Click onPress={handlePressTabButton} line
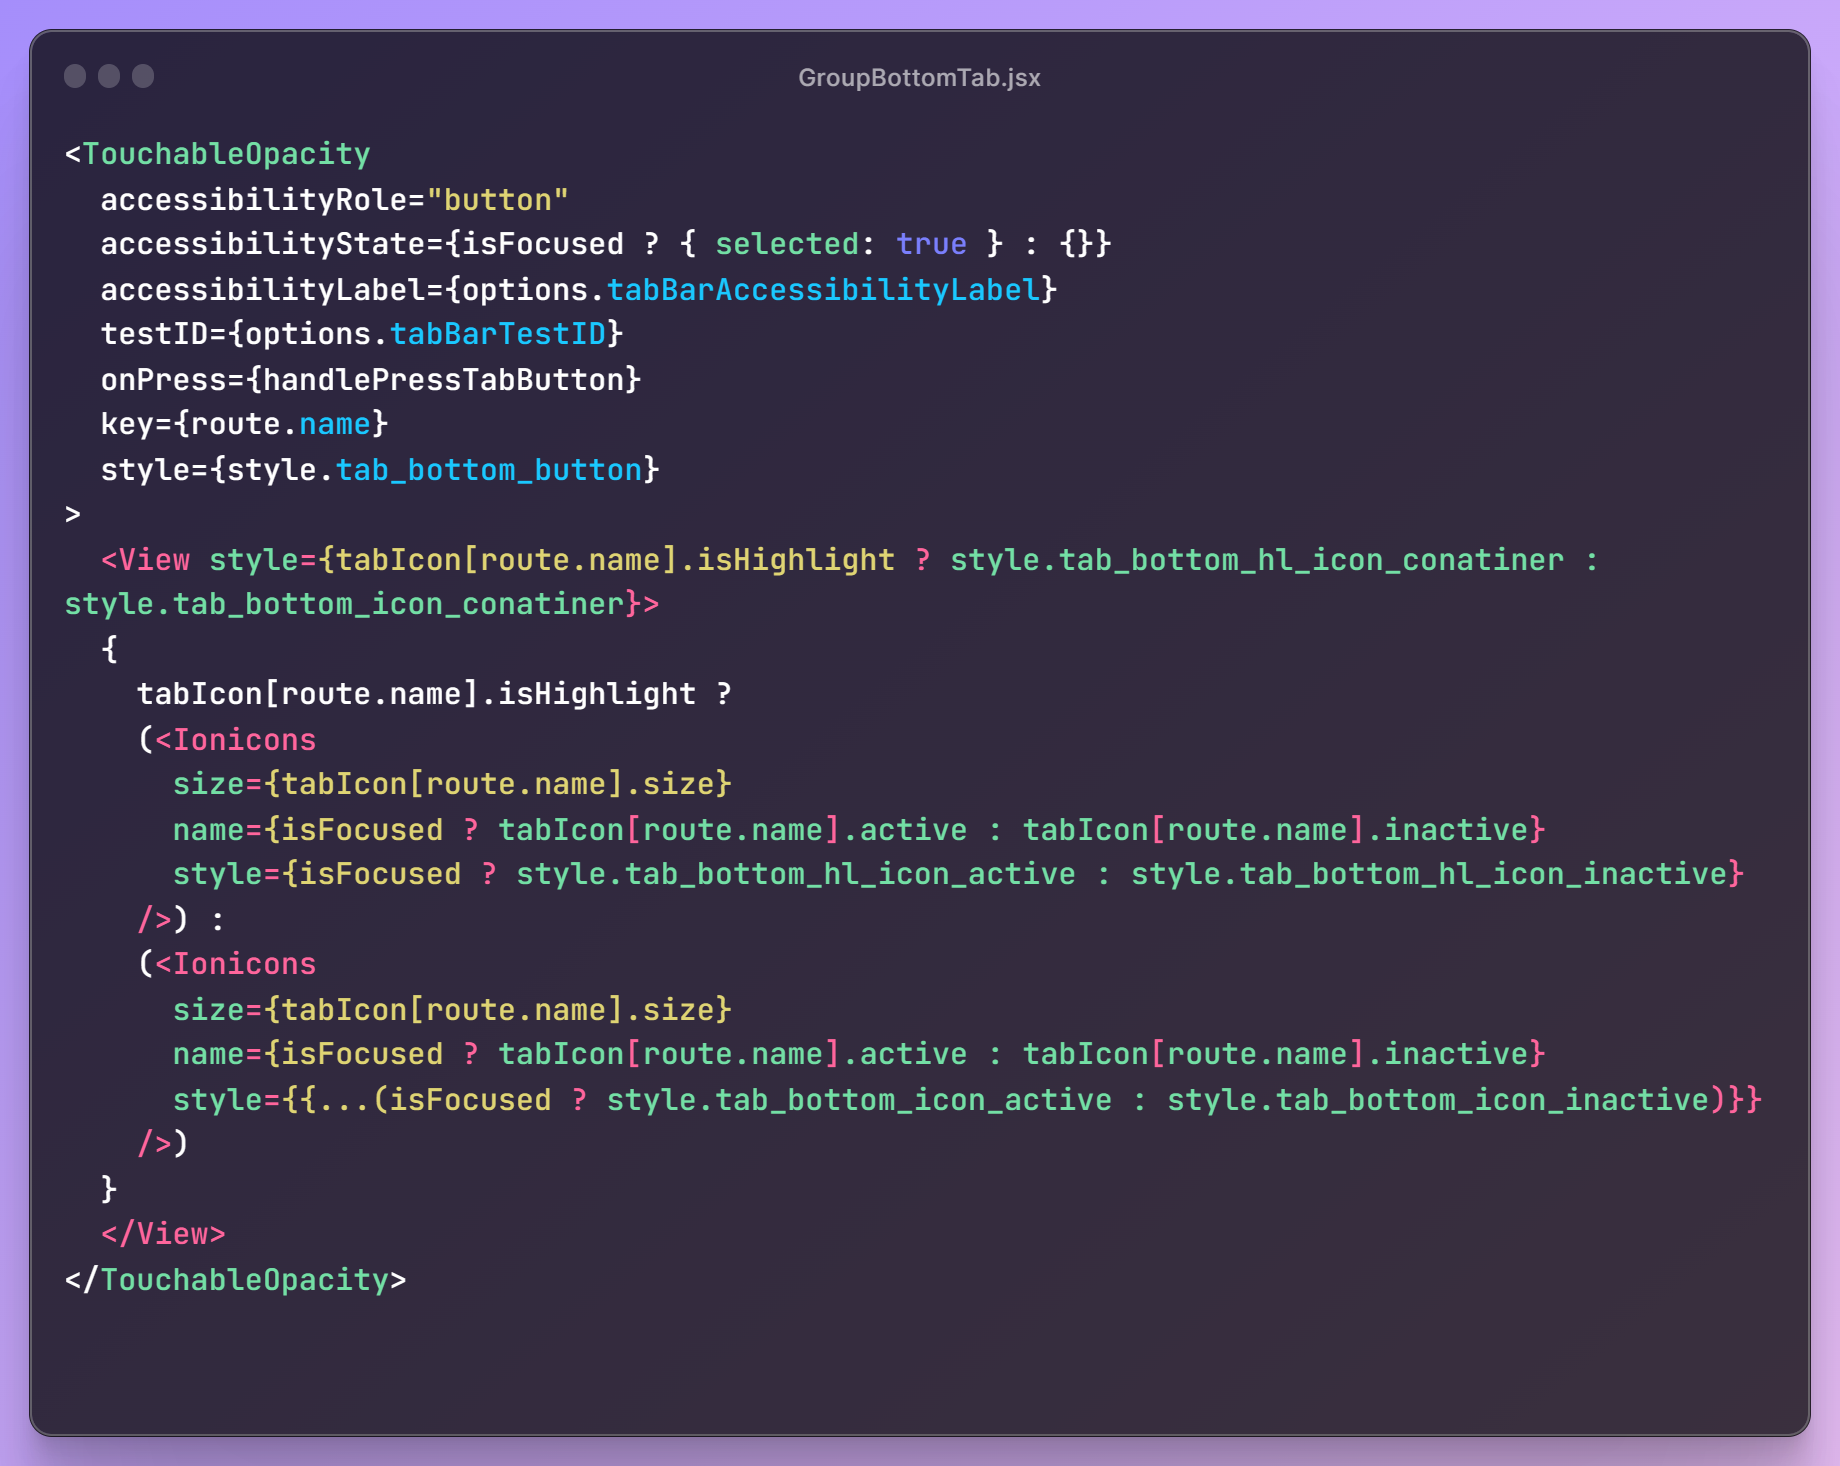The image size is (1840, 1466). (x=371, y=380)
